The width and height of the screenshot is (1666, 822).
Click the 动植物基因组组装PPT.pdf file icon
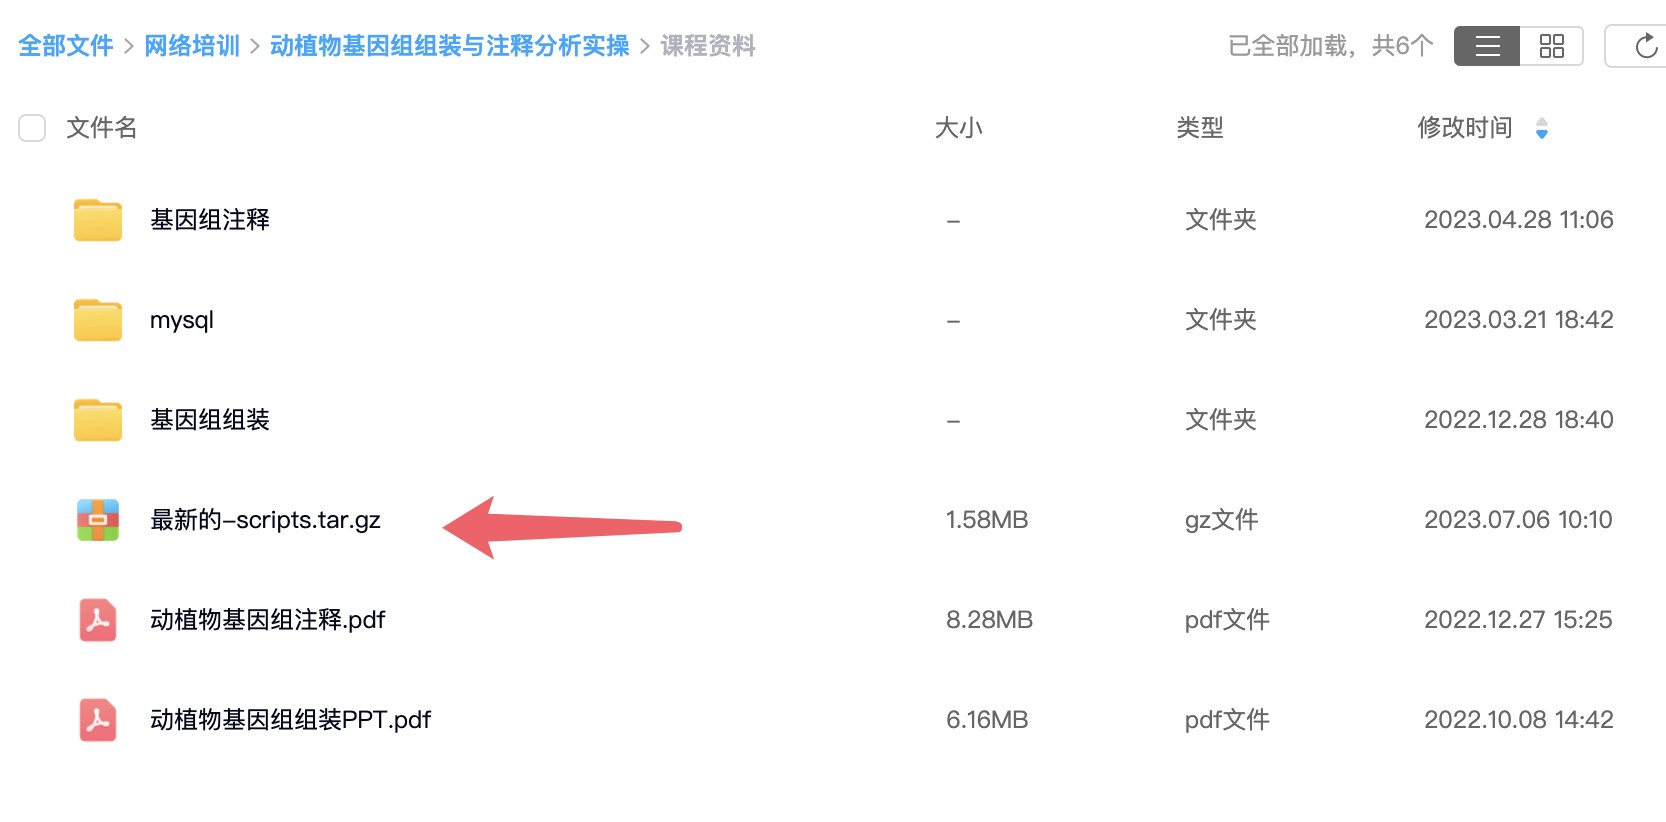(98, 720)
